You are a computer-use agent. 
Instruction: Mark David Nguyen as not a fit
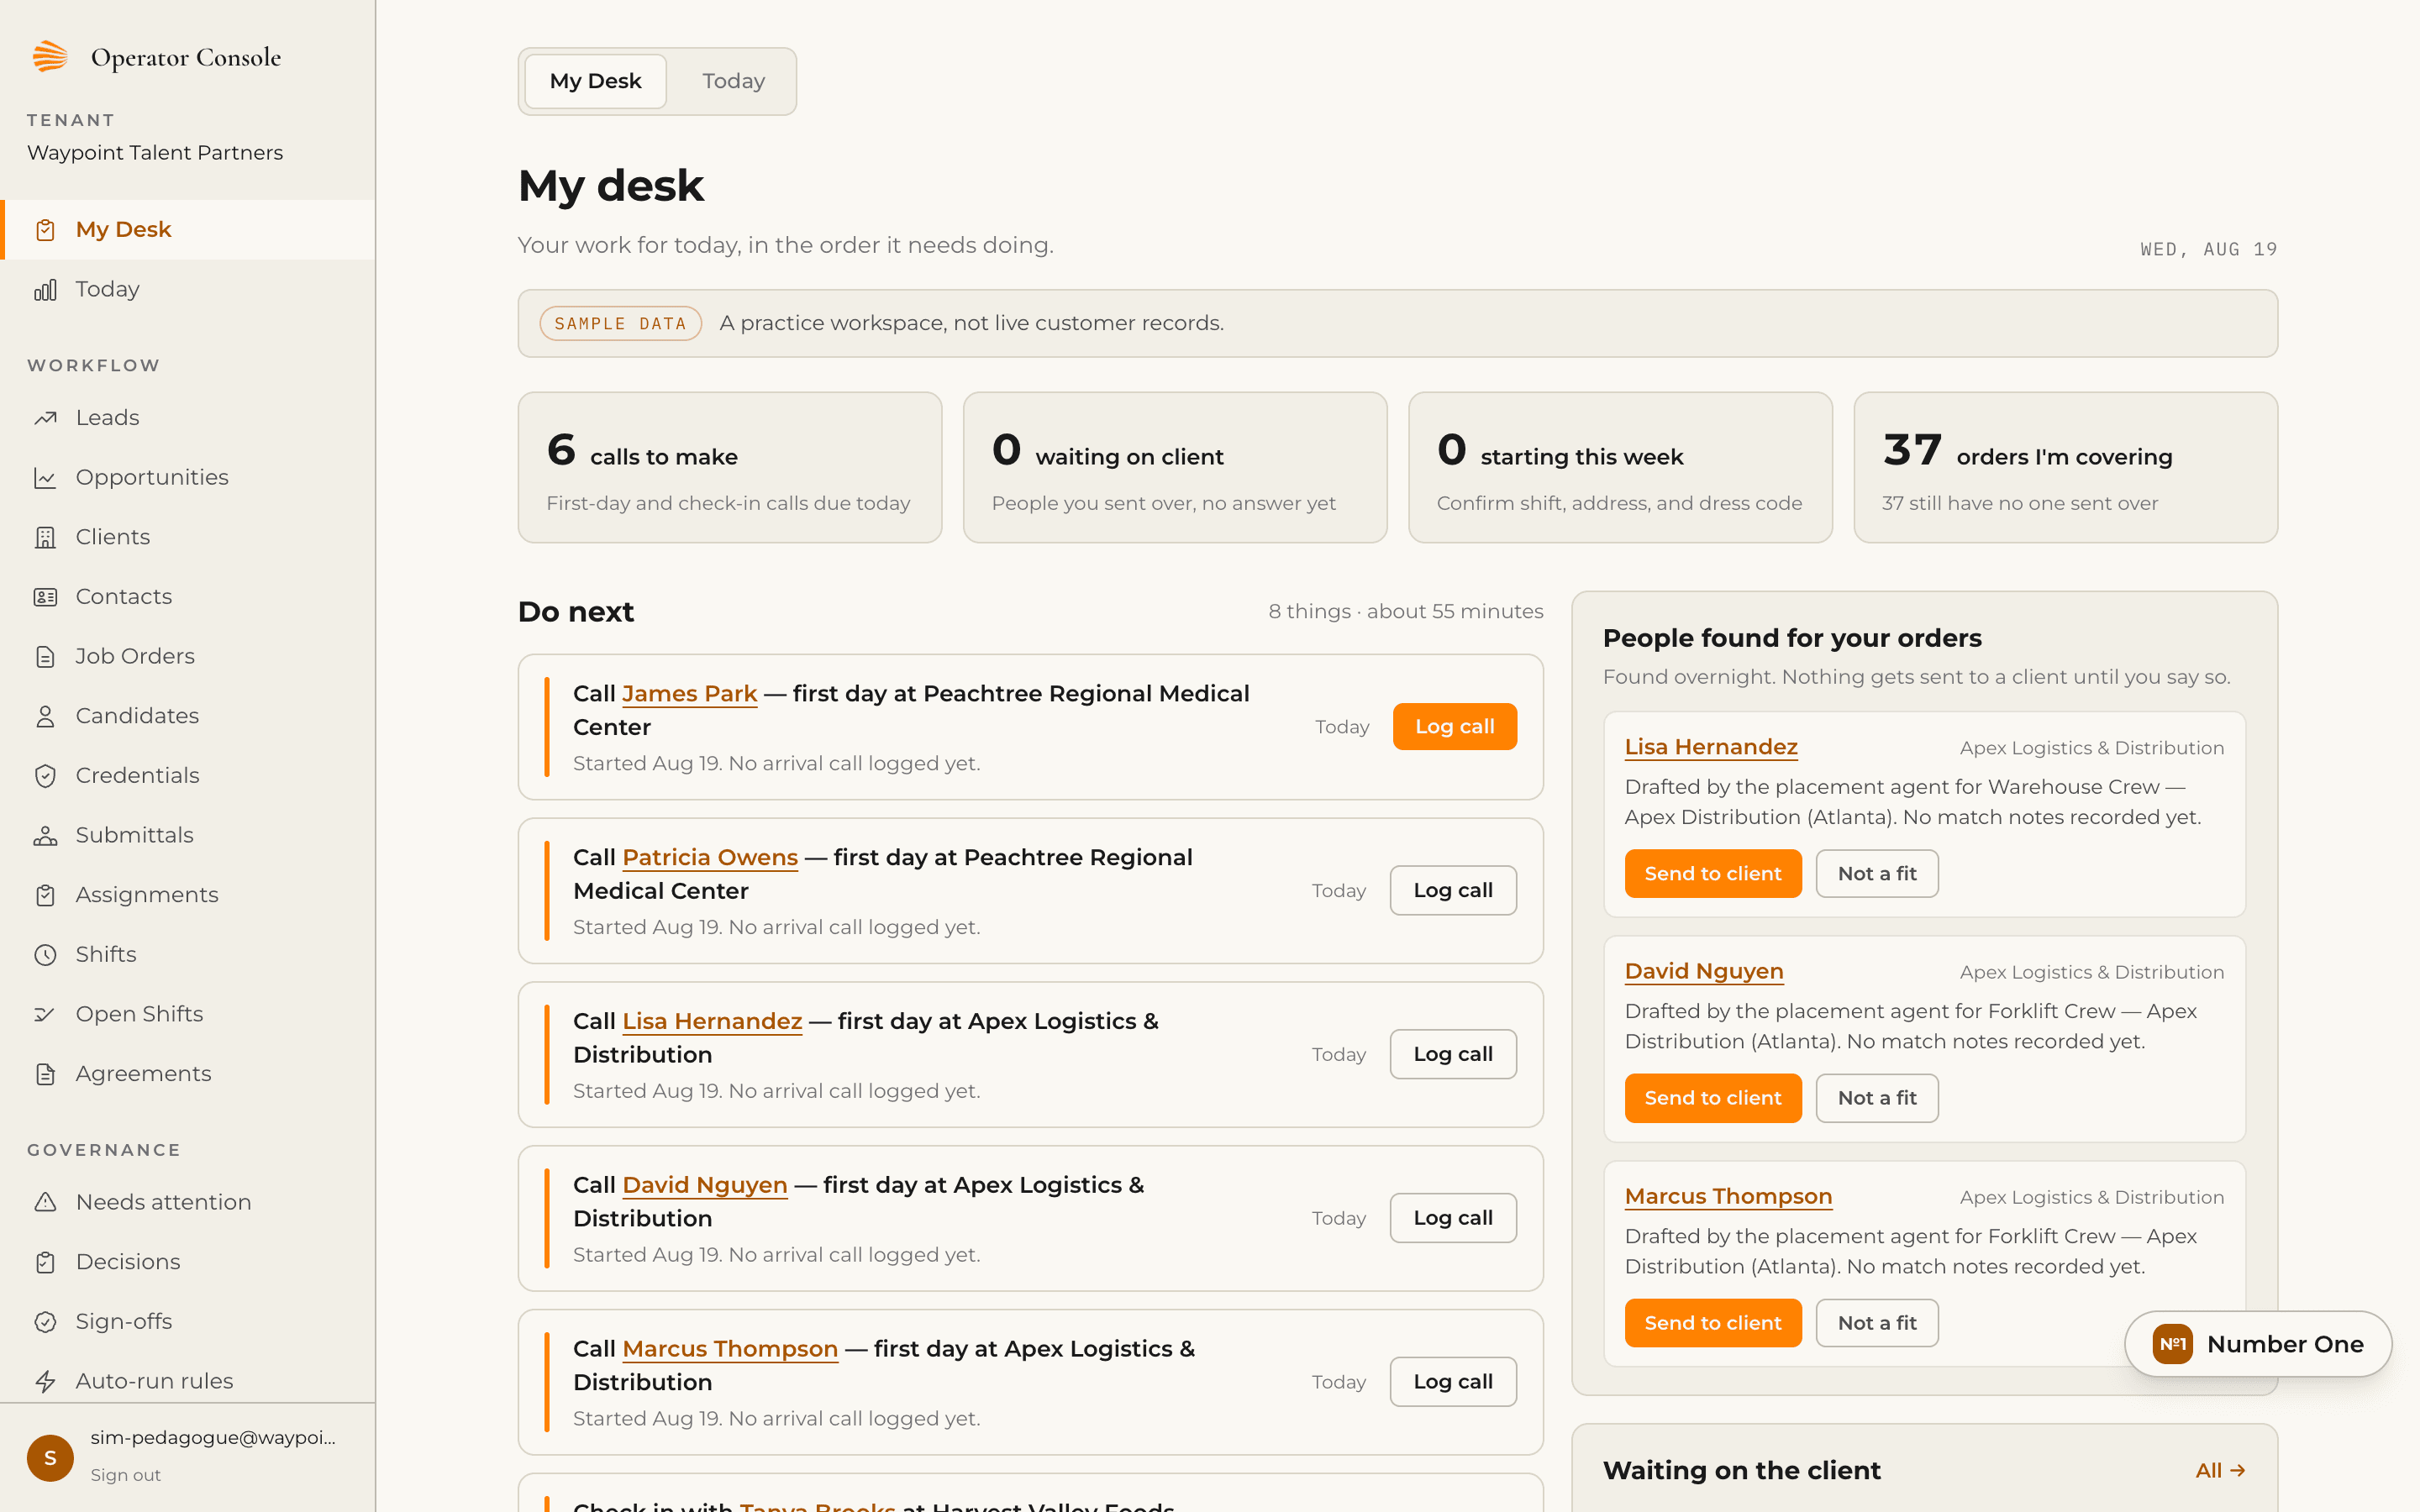1877,1098
